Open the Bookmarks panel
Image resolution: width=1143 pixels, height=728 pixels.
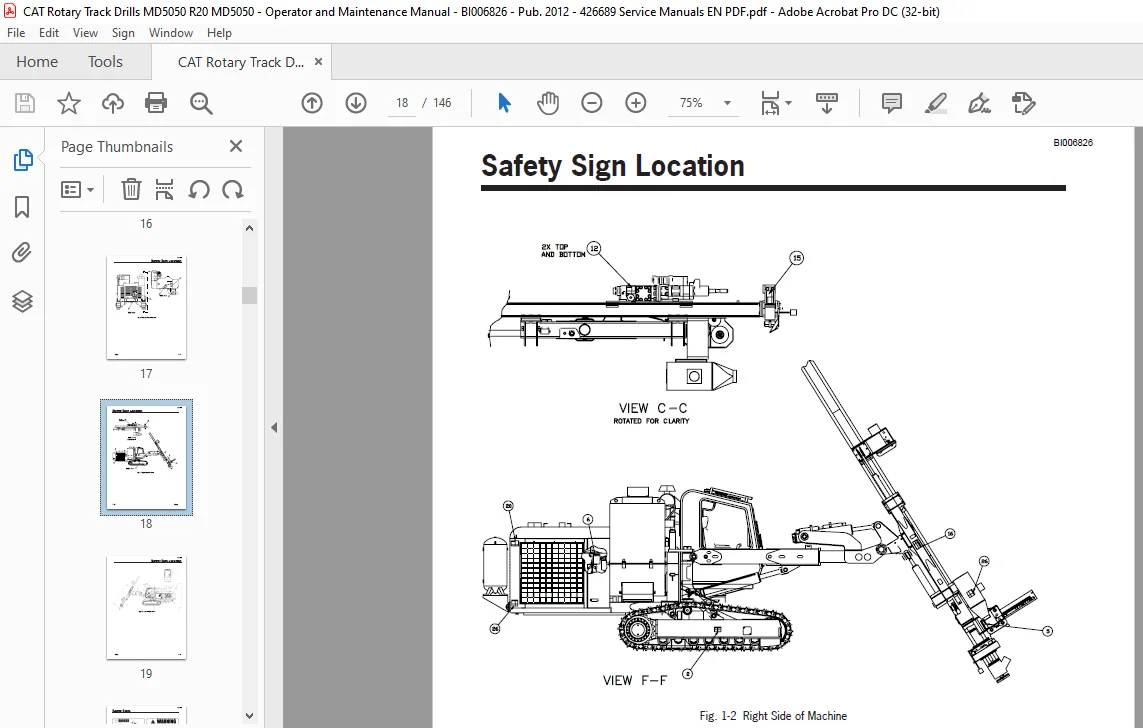(22, 207)
